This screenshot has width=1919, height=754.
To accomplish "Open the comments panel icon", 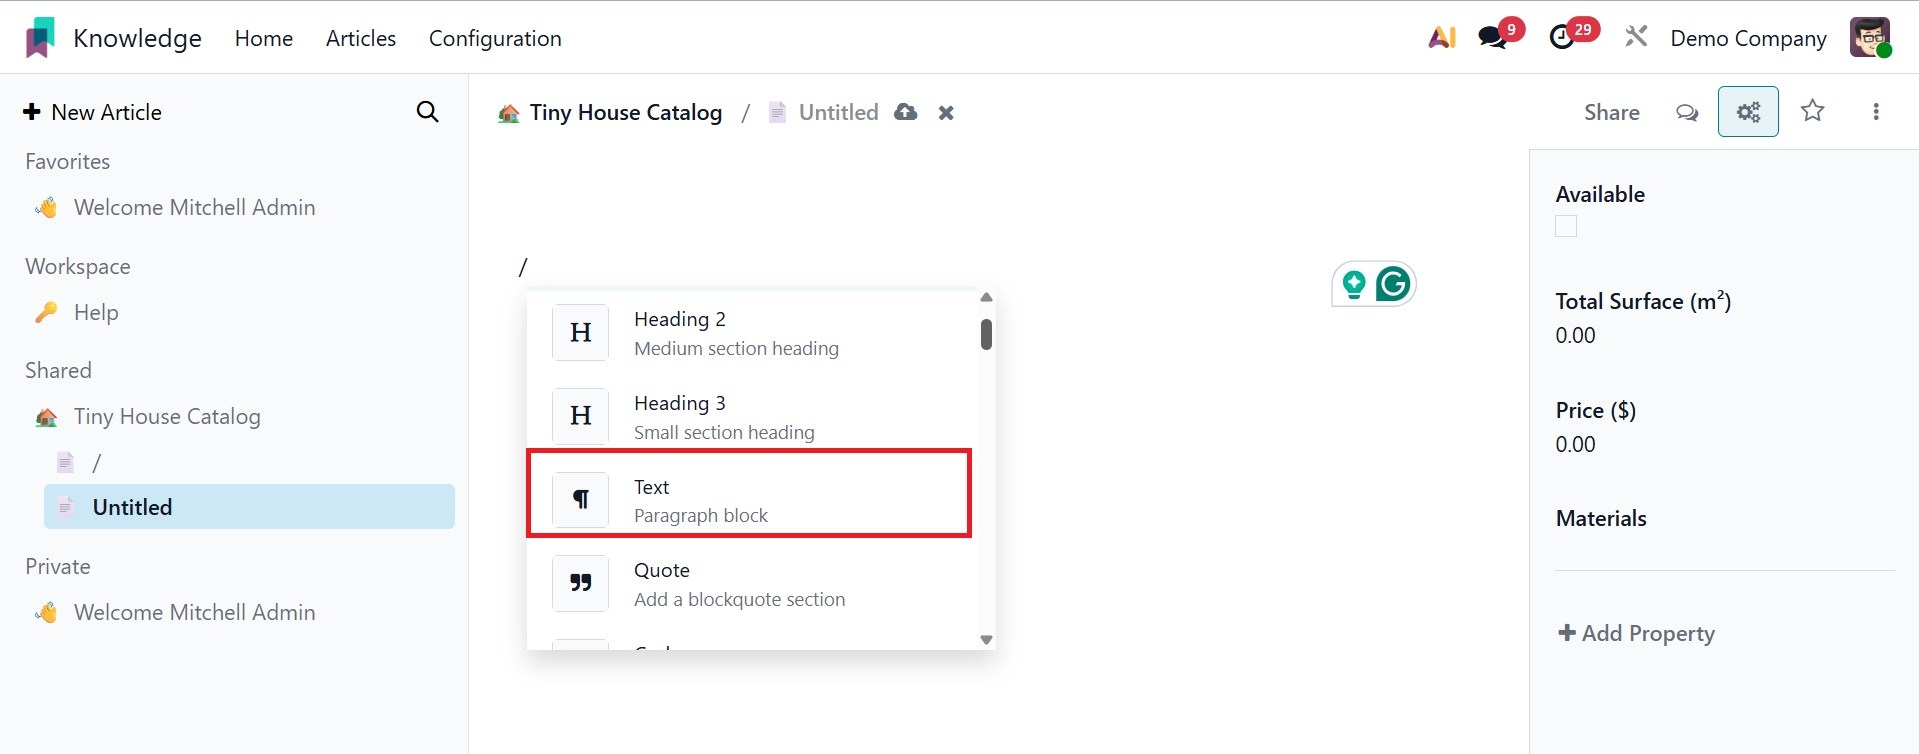I will click(x=1687, y=112).
